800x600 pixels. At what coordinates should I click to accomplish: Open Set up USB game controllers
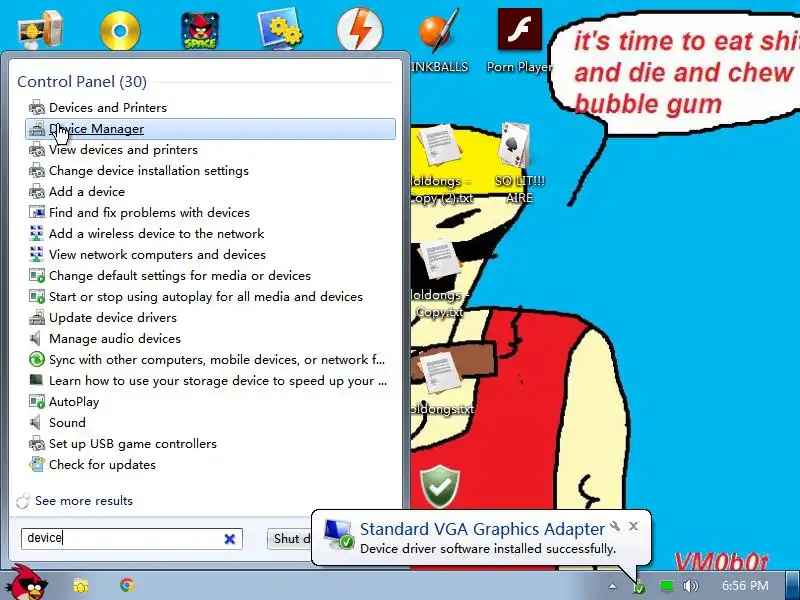[x=210, y=443]
